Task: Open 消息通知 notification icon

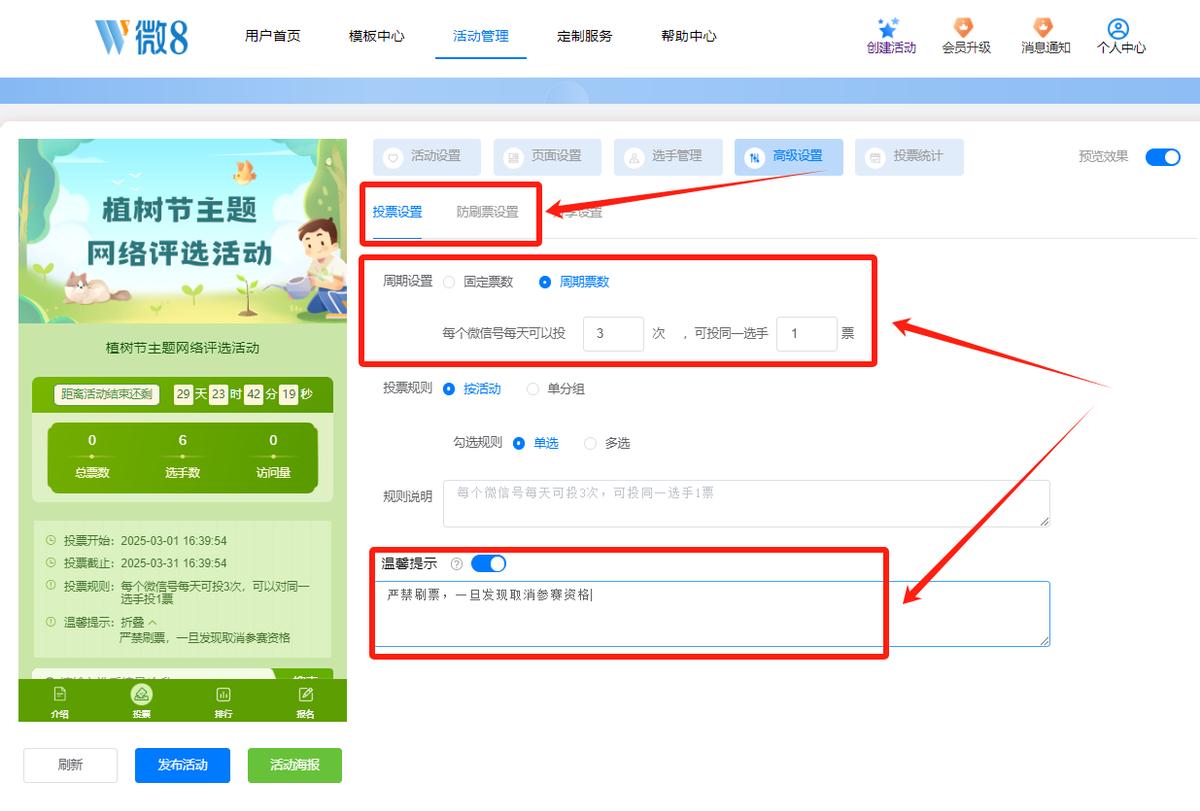Action: point(1044,28)
